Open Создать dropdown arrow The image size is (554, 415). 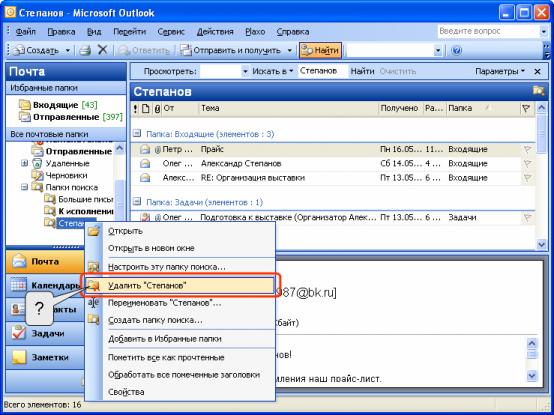(67, 51)
